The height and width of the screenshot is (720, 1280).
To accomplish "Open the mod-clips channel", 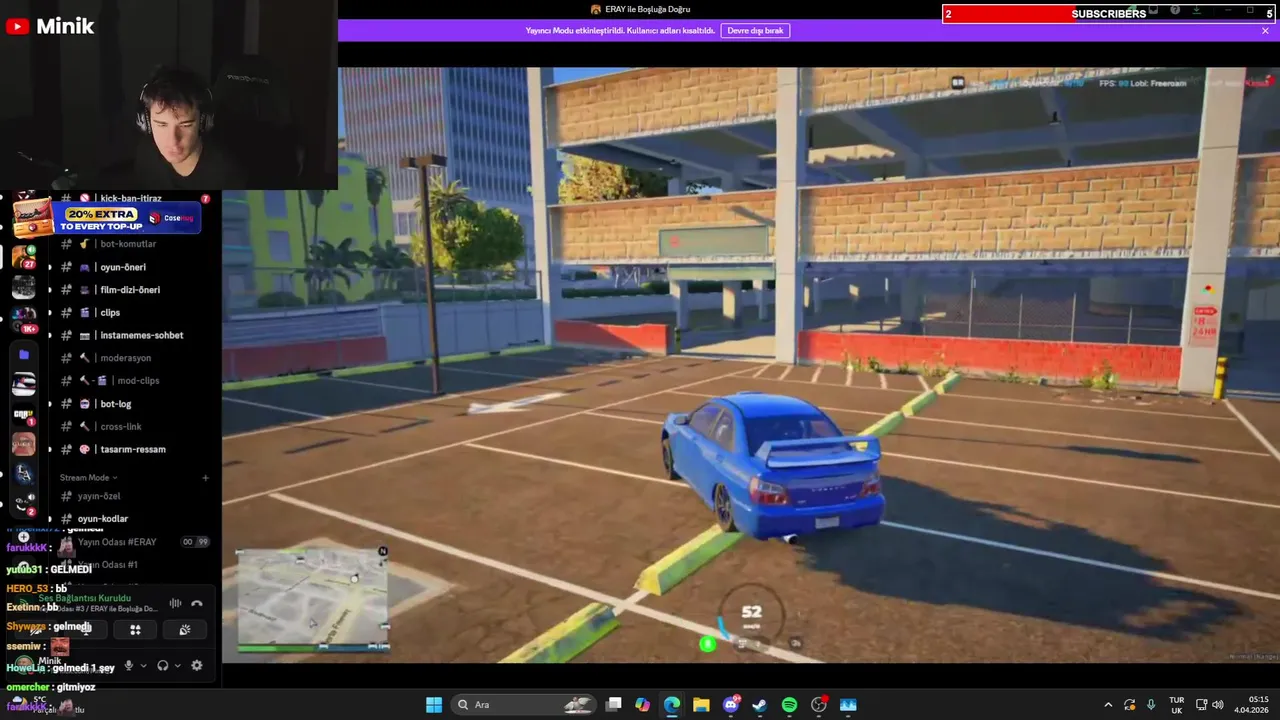I will 138,381.
